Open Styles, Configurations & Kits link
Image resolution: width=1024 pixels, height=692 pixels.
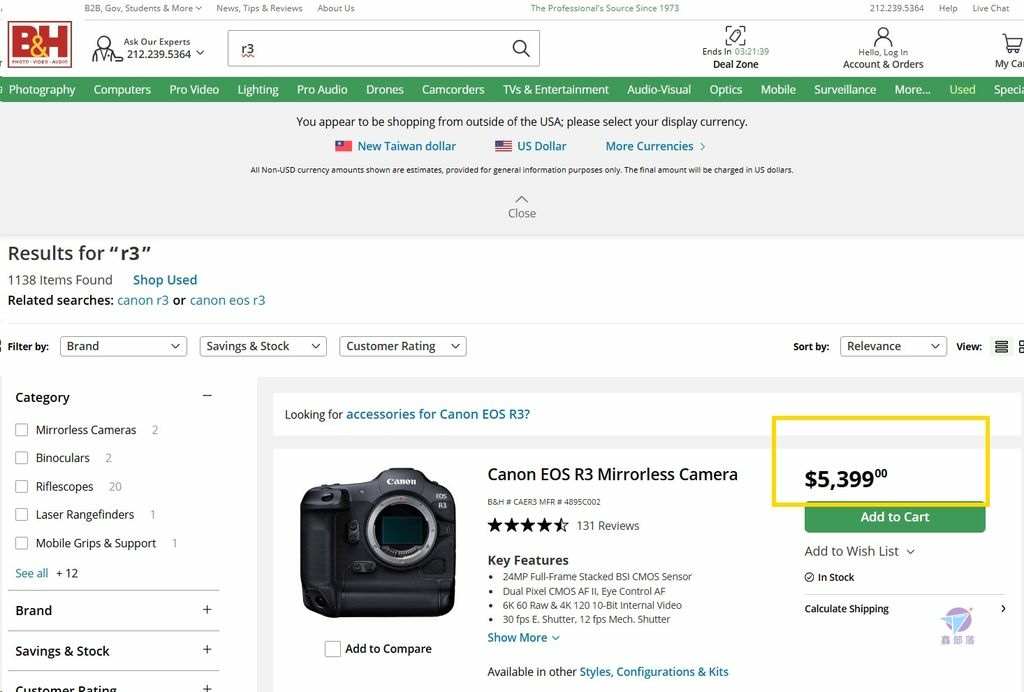654,672
